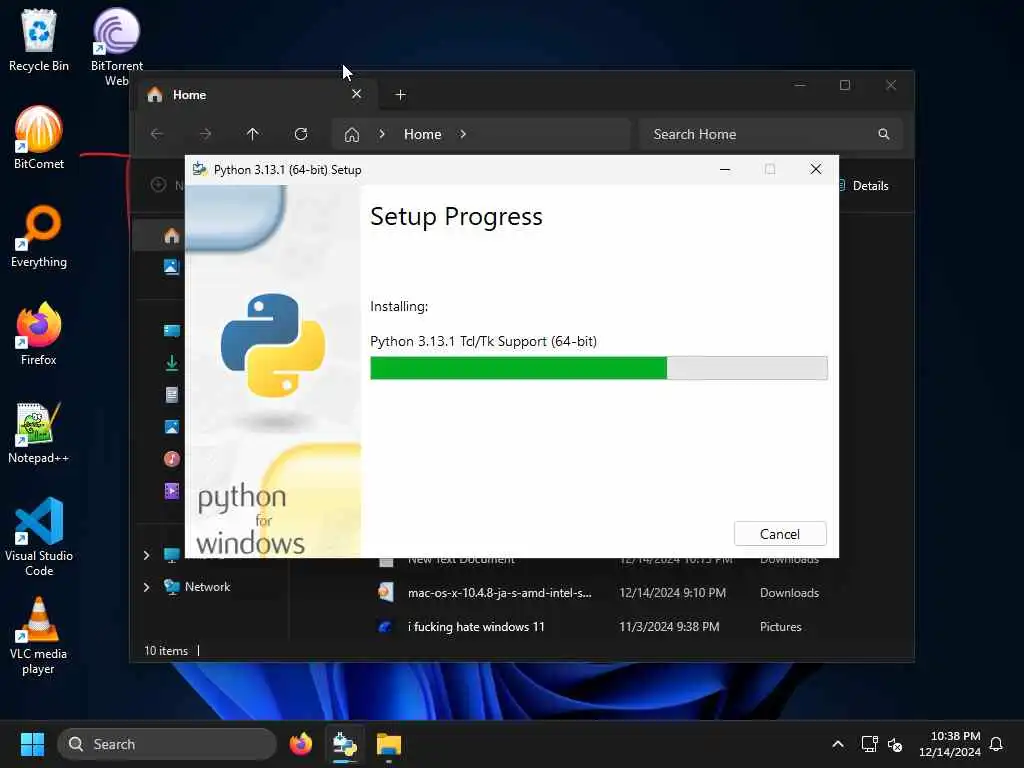Open VLC media player desktop shortcut
Viewport: 1024px width, 768px height.
[x=39, y=635]
